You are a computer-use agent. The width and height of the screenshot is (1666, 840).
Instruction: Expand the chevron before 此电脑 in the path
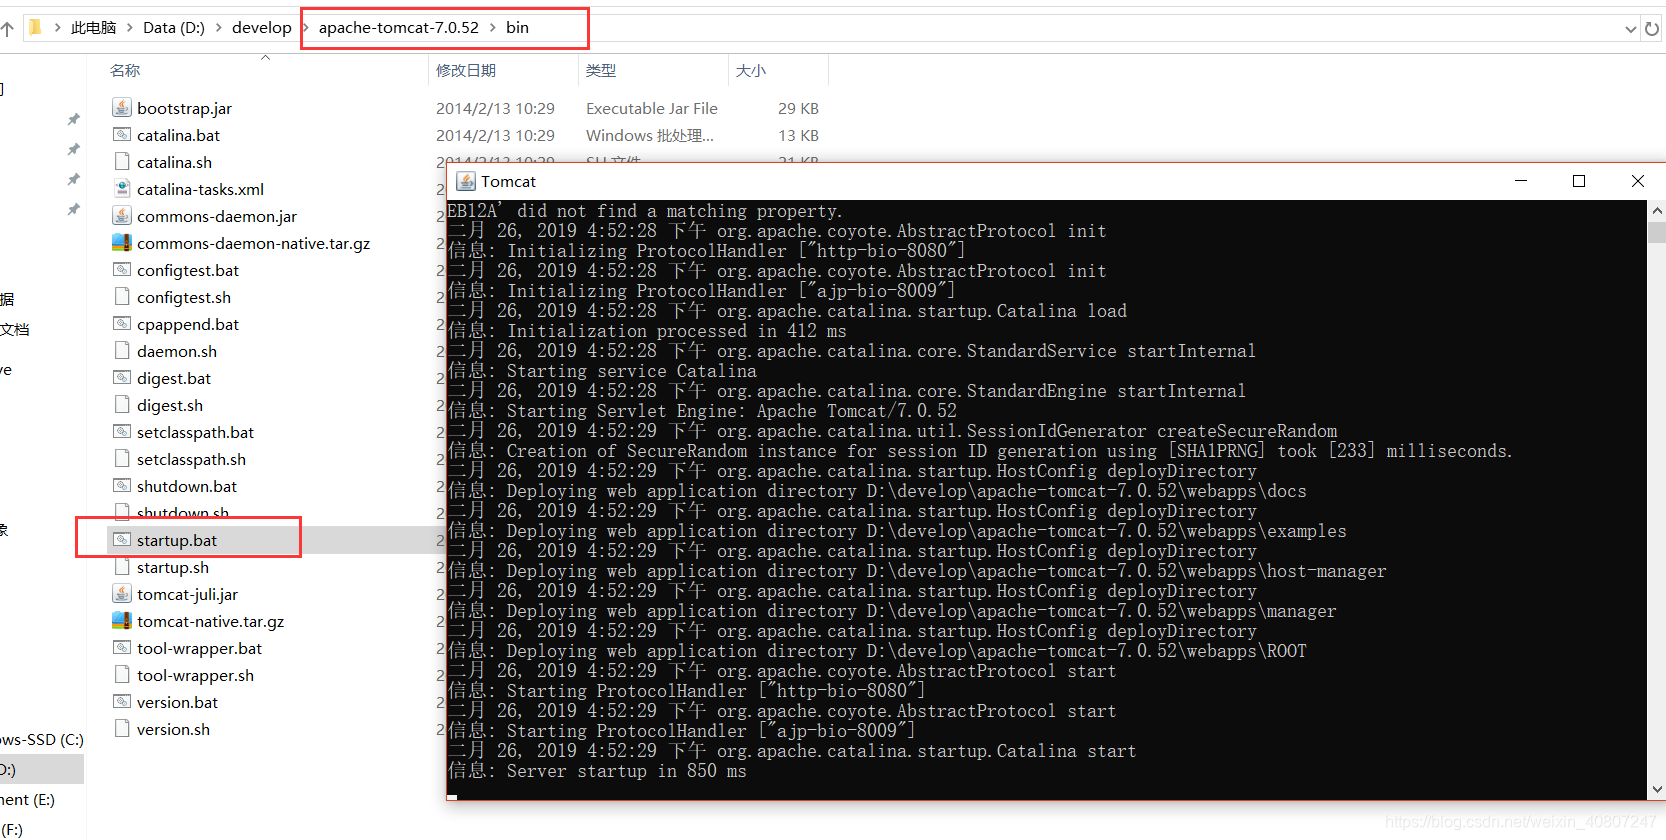(x=57, y=28)
